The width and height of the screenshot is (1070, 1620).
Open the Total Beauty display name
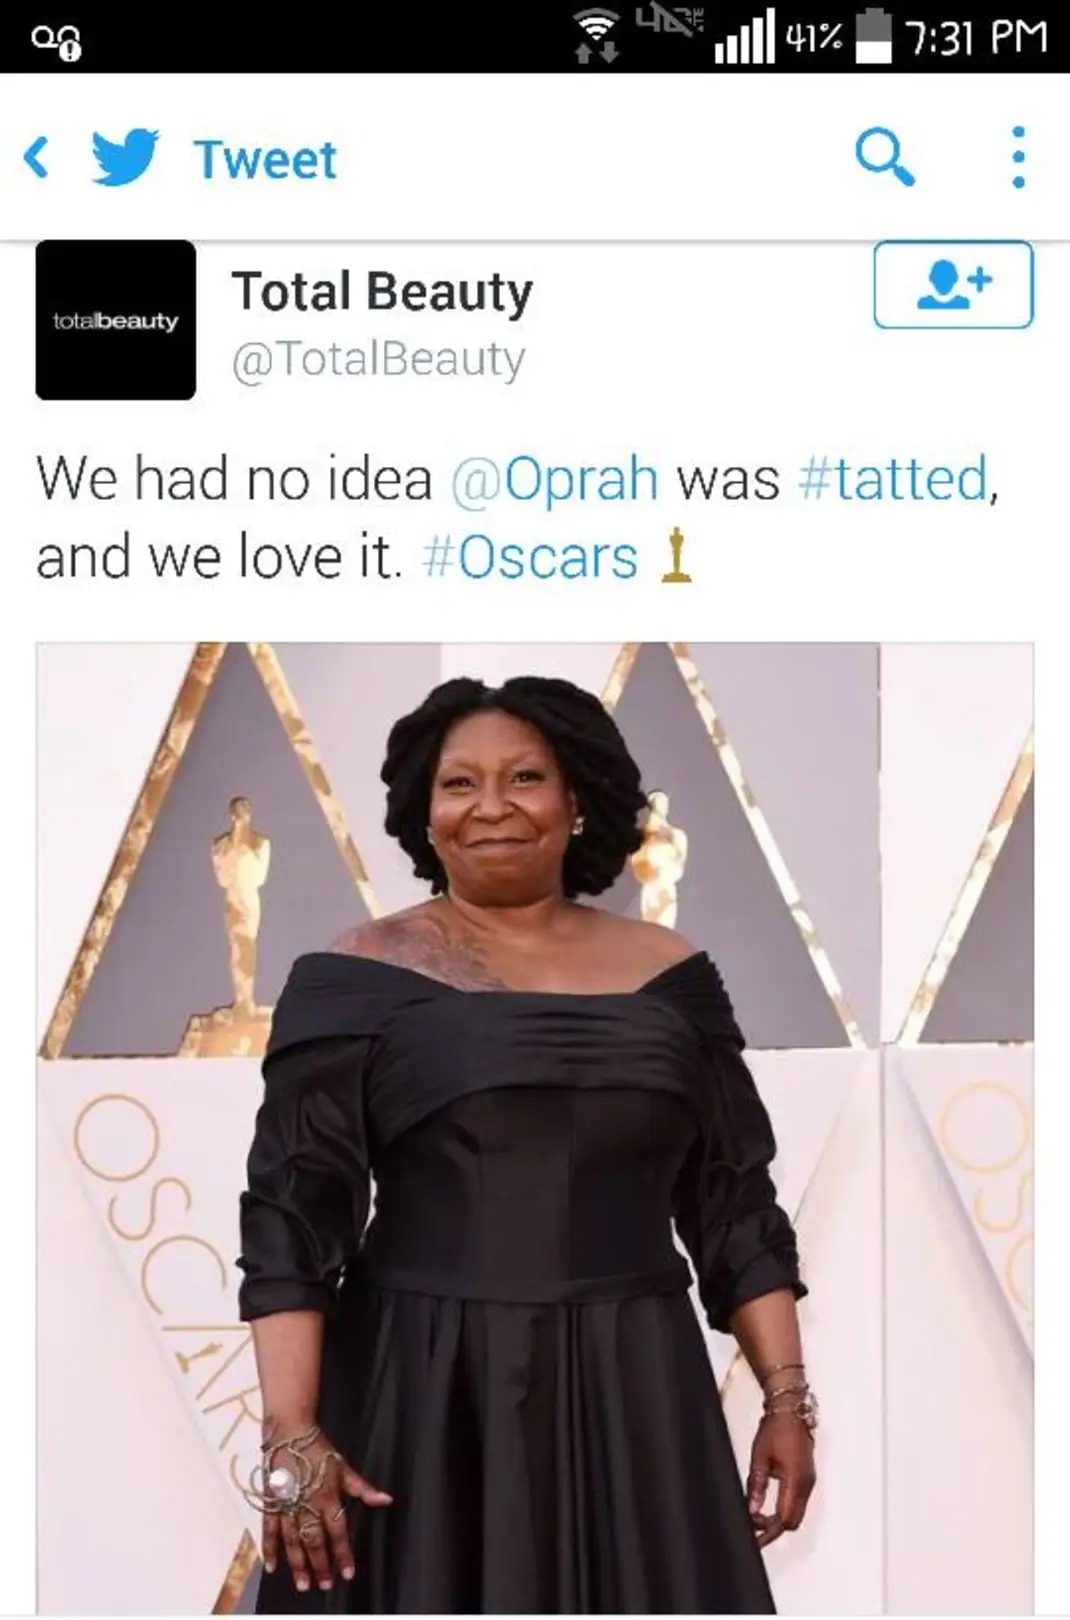[x=382, y=292]
